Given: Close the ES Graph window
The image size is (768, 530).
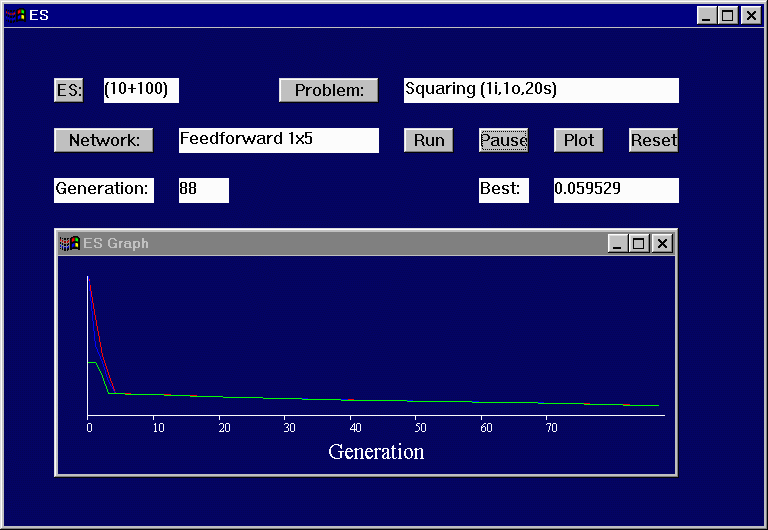Looking at the screenshot, I should point(662,243).
